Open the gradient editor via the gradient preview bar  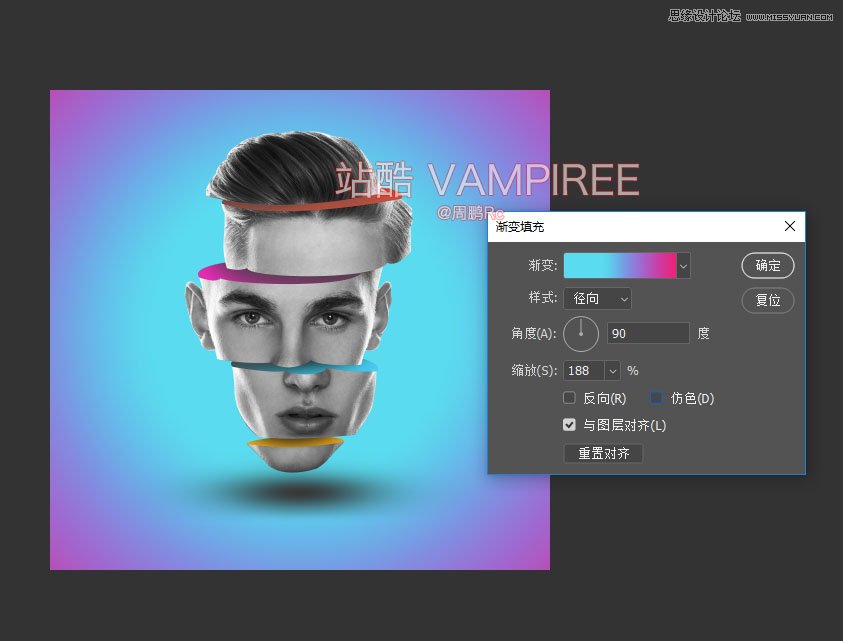pos(620,265)
